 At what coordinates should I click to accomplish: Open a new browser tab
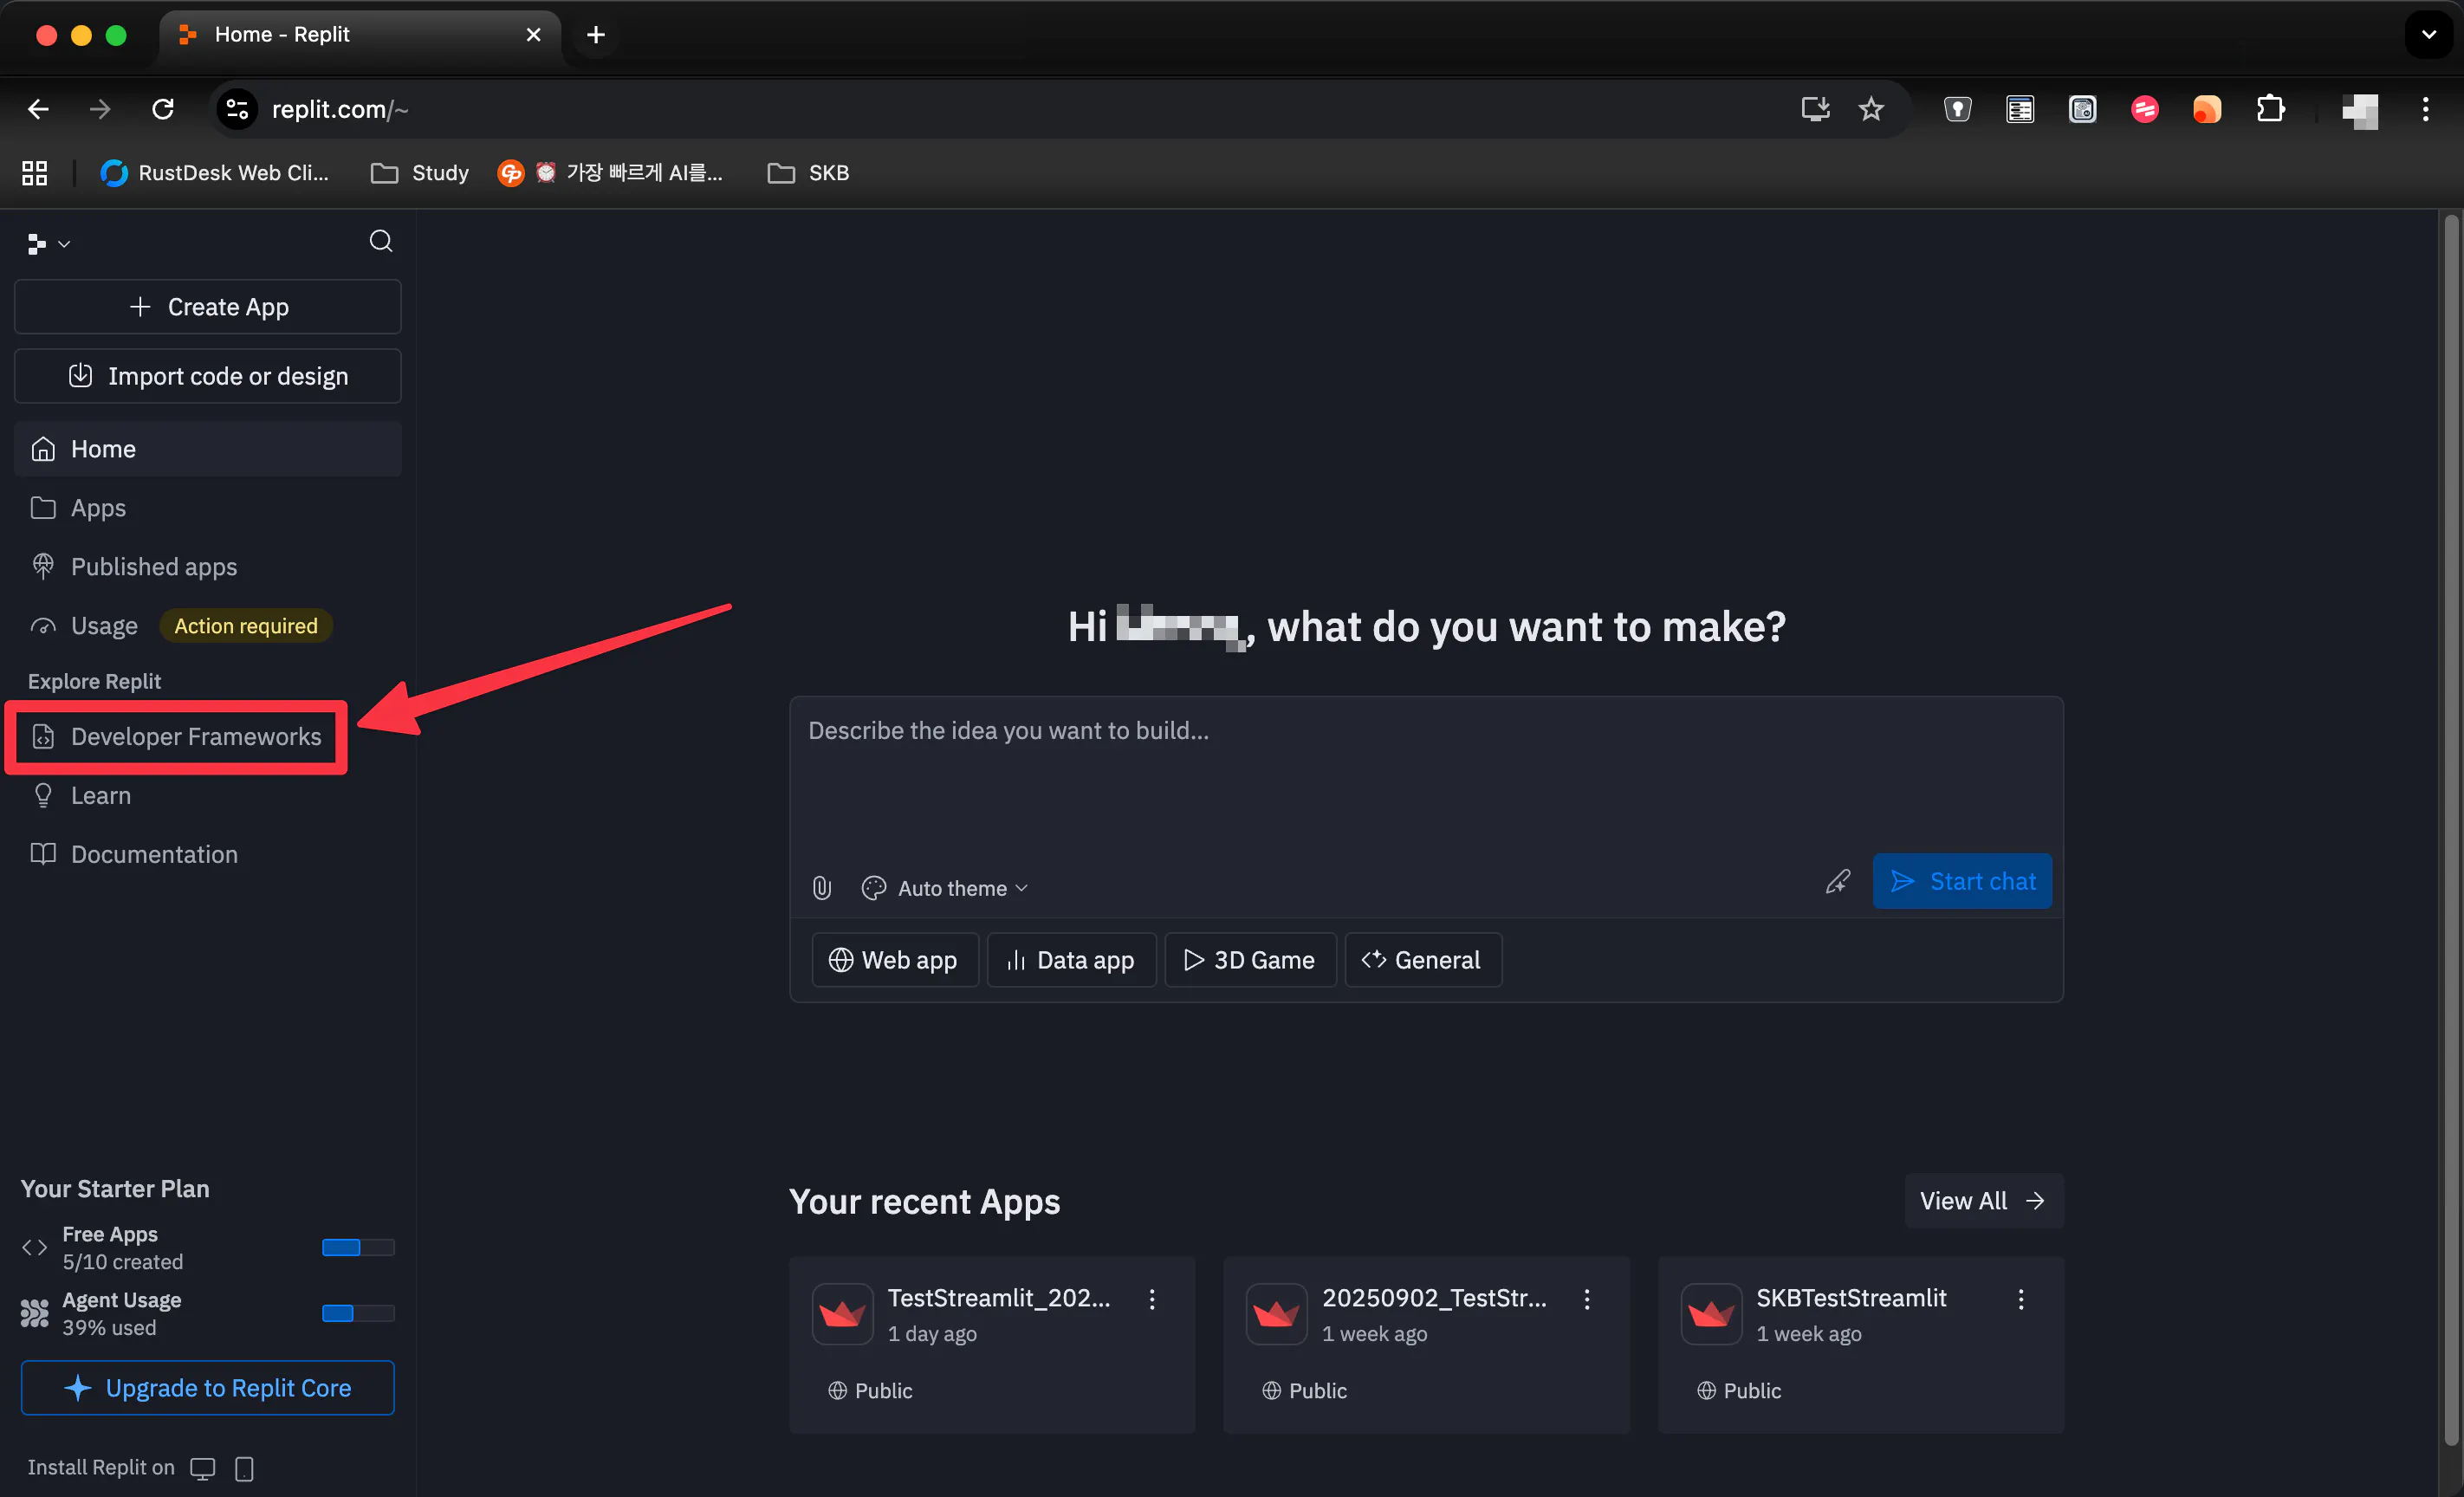tap(596, 35)
